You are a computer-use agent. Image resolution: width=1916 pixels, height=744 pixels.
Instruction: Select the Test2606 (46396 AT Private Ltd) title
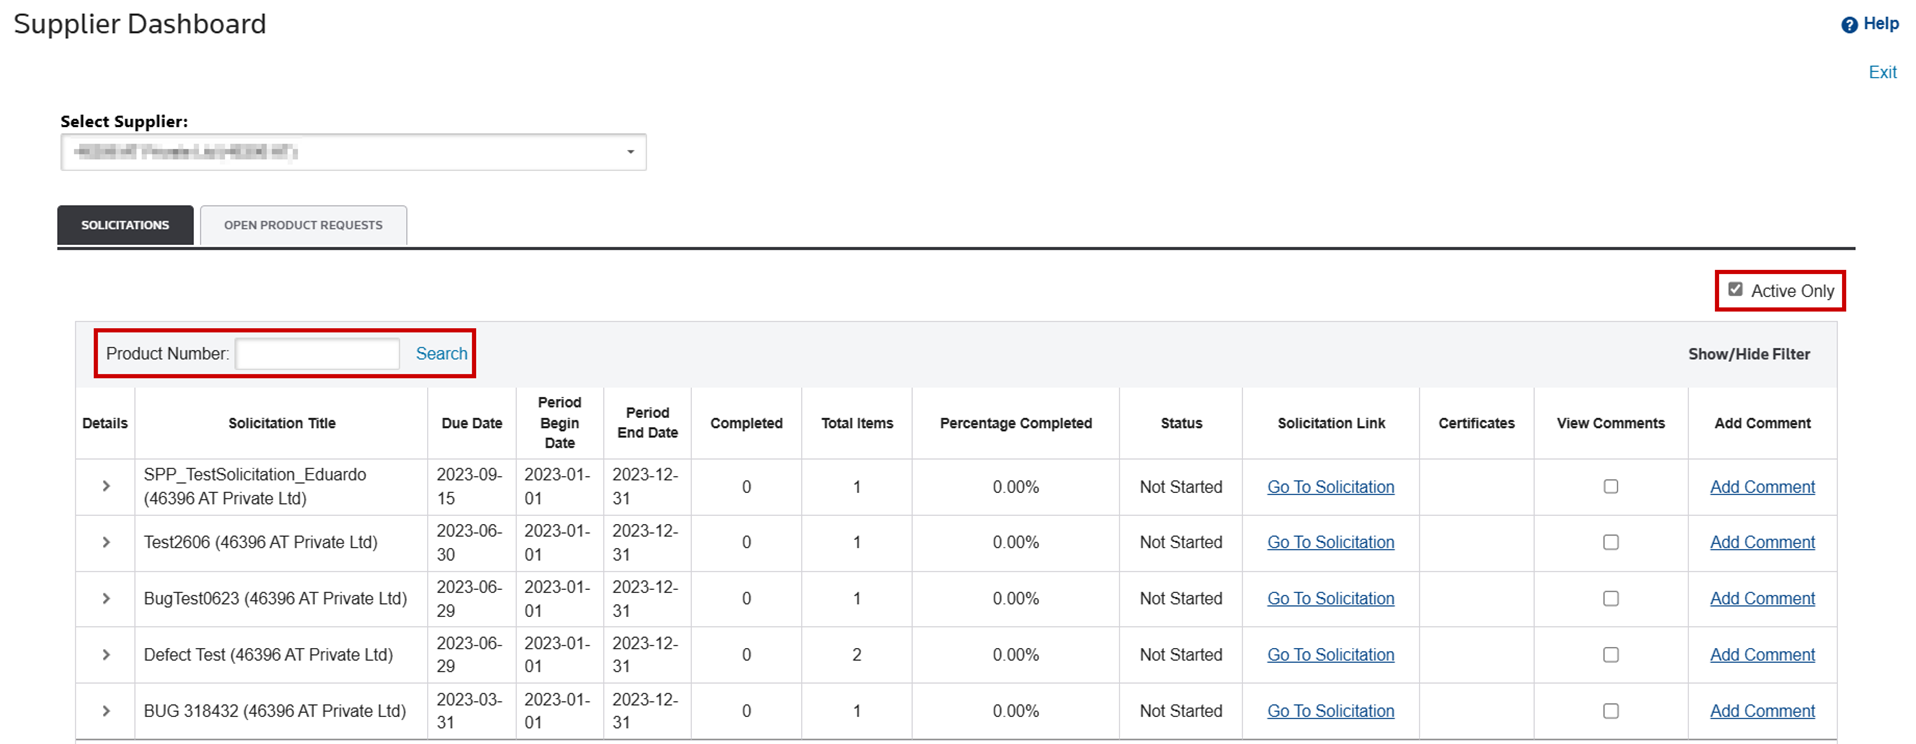coord(261,542)
